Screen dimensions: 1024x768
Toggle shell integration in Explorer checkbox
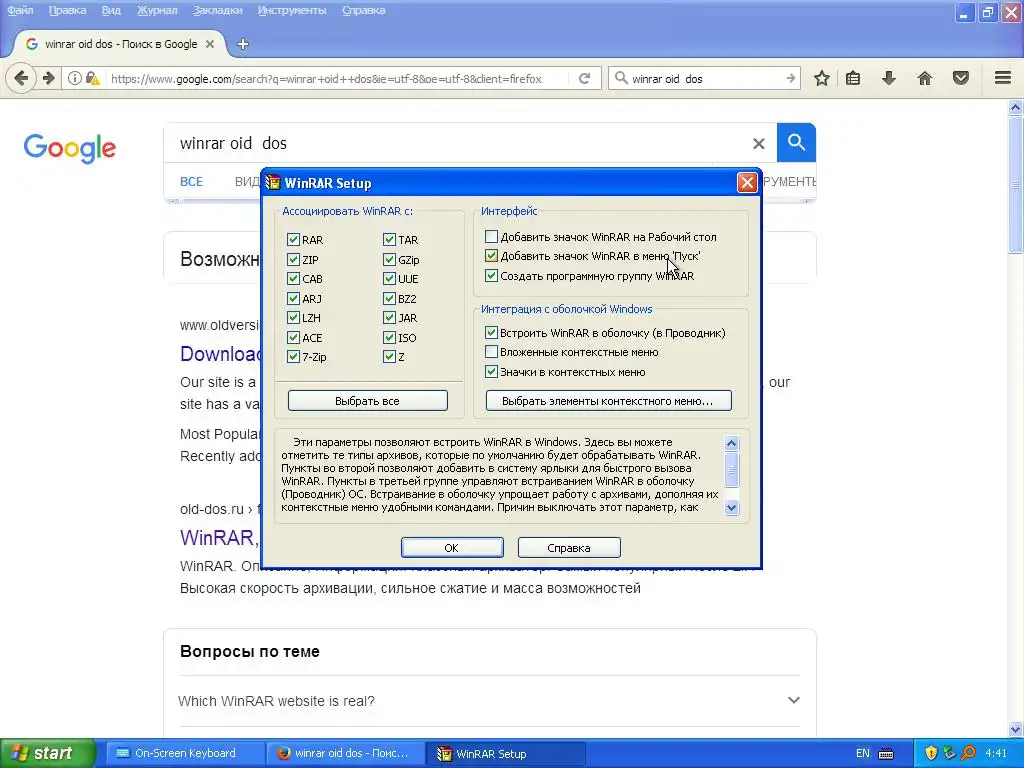[491, 332]
